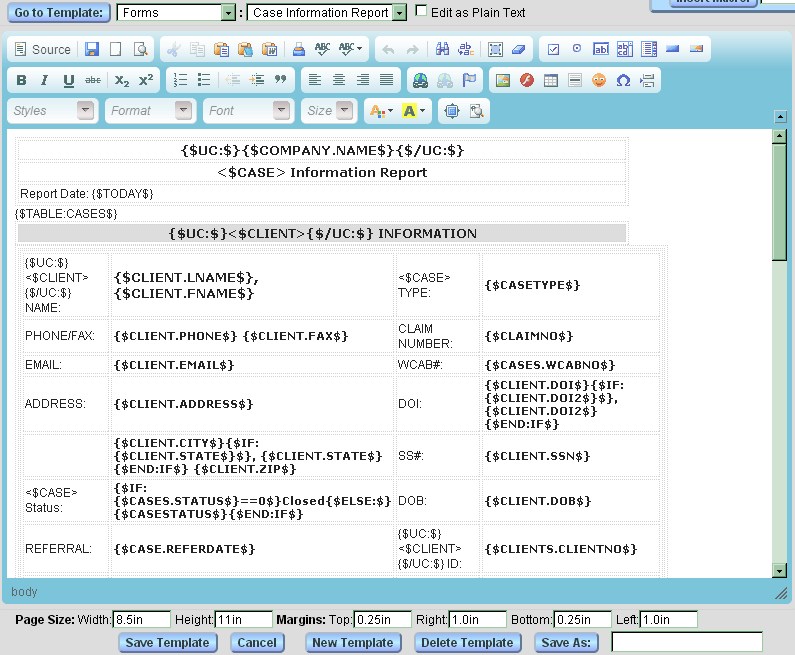This screenshot has width=795, height=655.
Task: Insert a checkbox form element
Action: (553, 49)
